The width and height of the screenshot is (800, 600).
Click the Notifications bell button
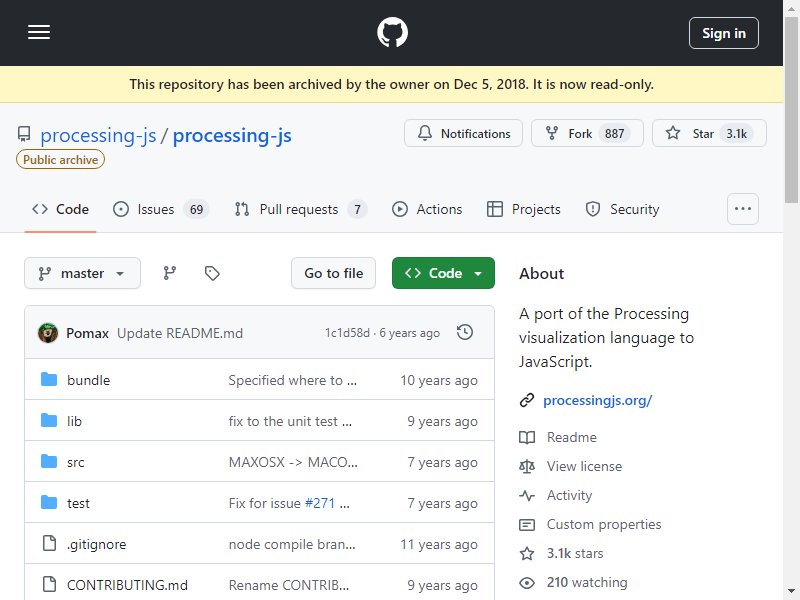coord(463,133)
